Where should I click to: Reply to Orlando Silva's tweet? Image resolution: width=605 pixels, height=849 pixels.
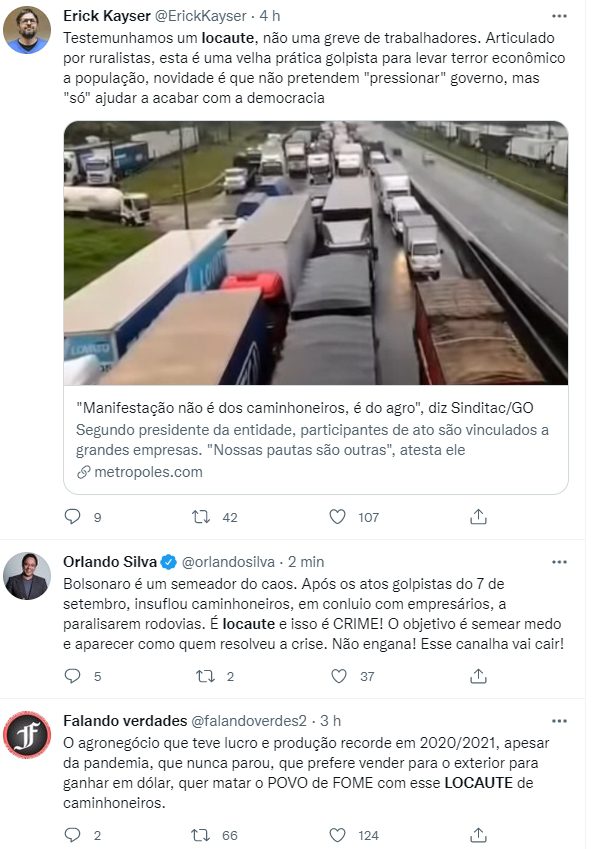point(71,676)
